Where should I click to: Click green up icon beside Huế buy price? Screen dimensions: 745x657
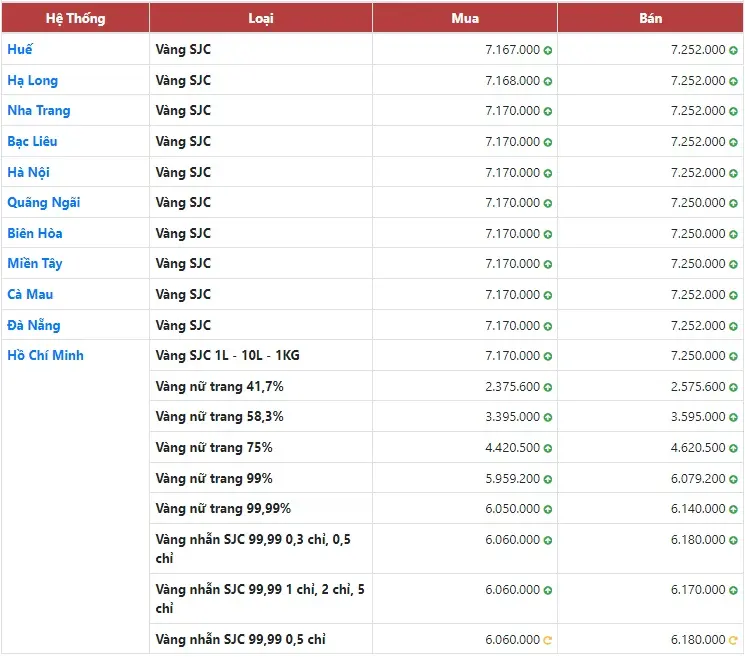(x=549, y=50)
